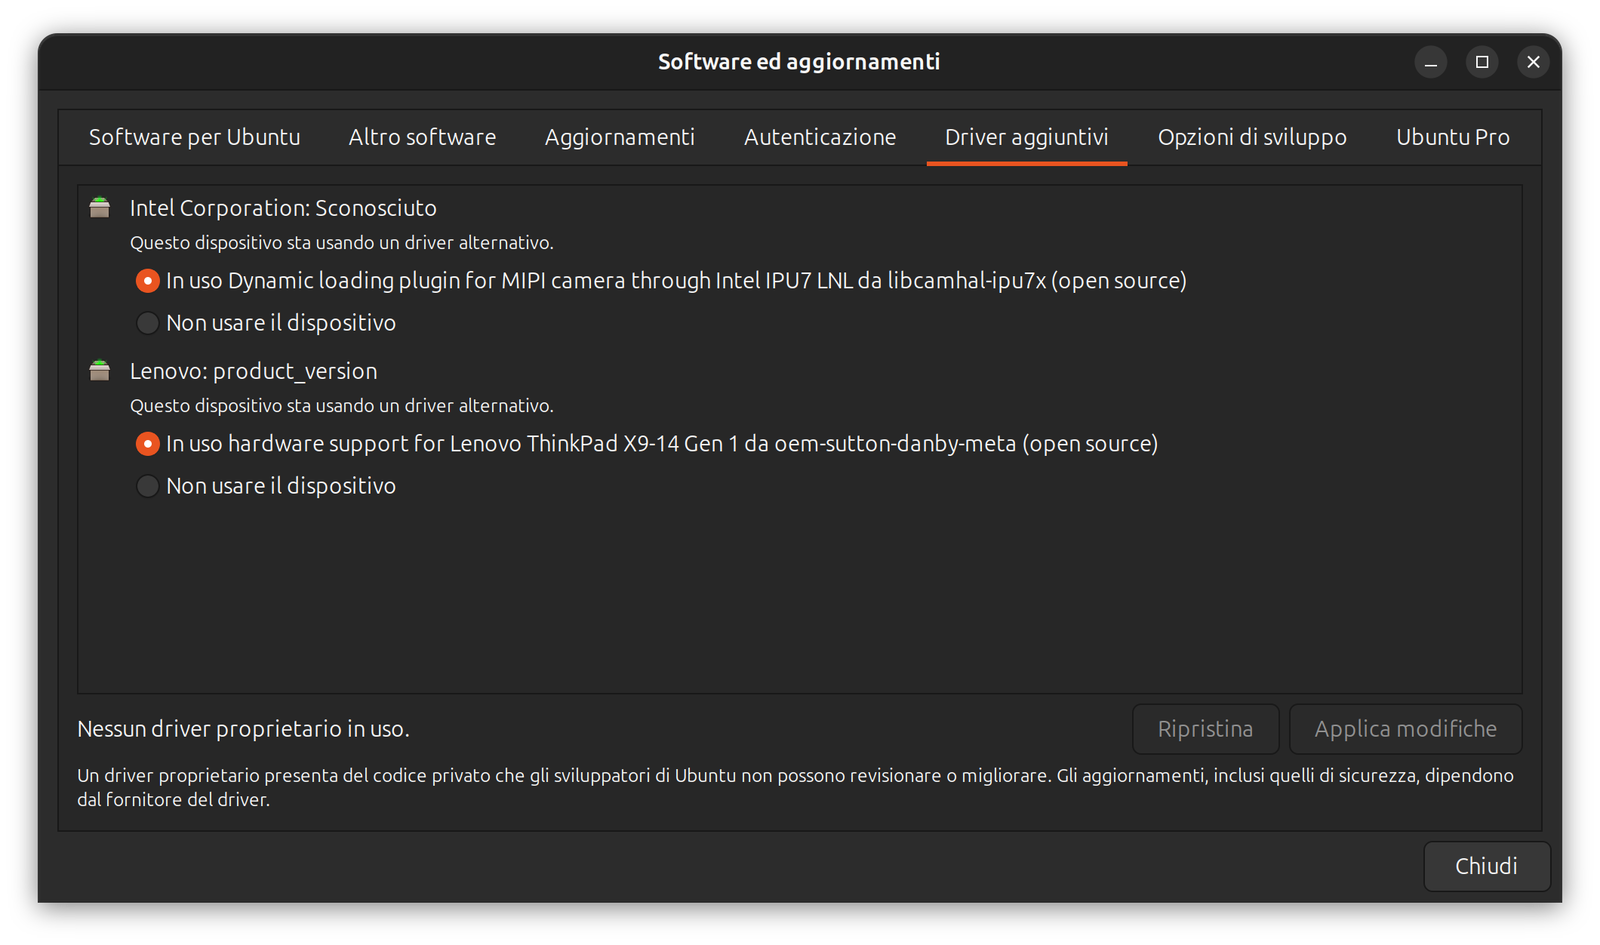
Task: Click the Applica modifiche button
Action: click(1406, 729)
